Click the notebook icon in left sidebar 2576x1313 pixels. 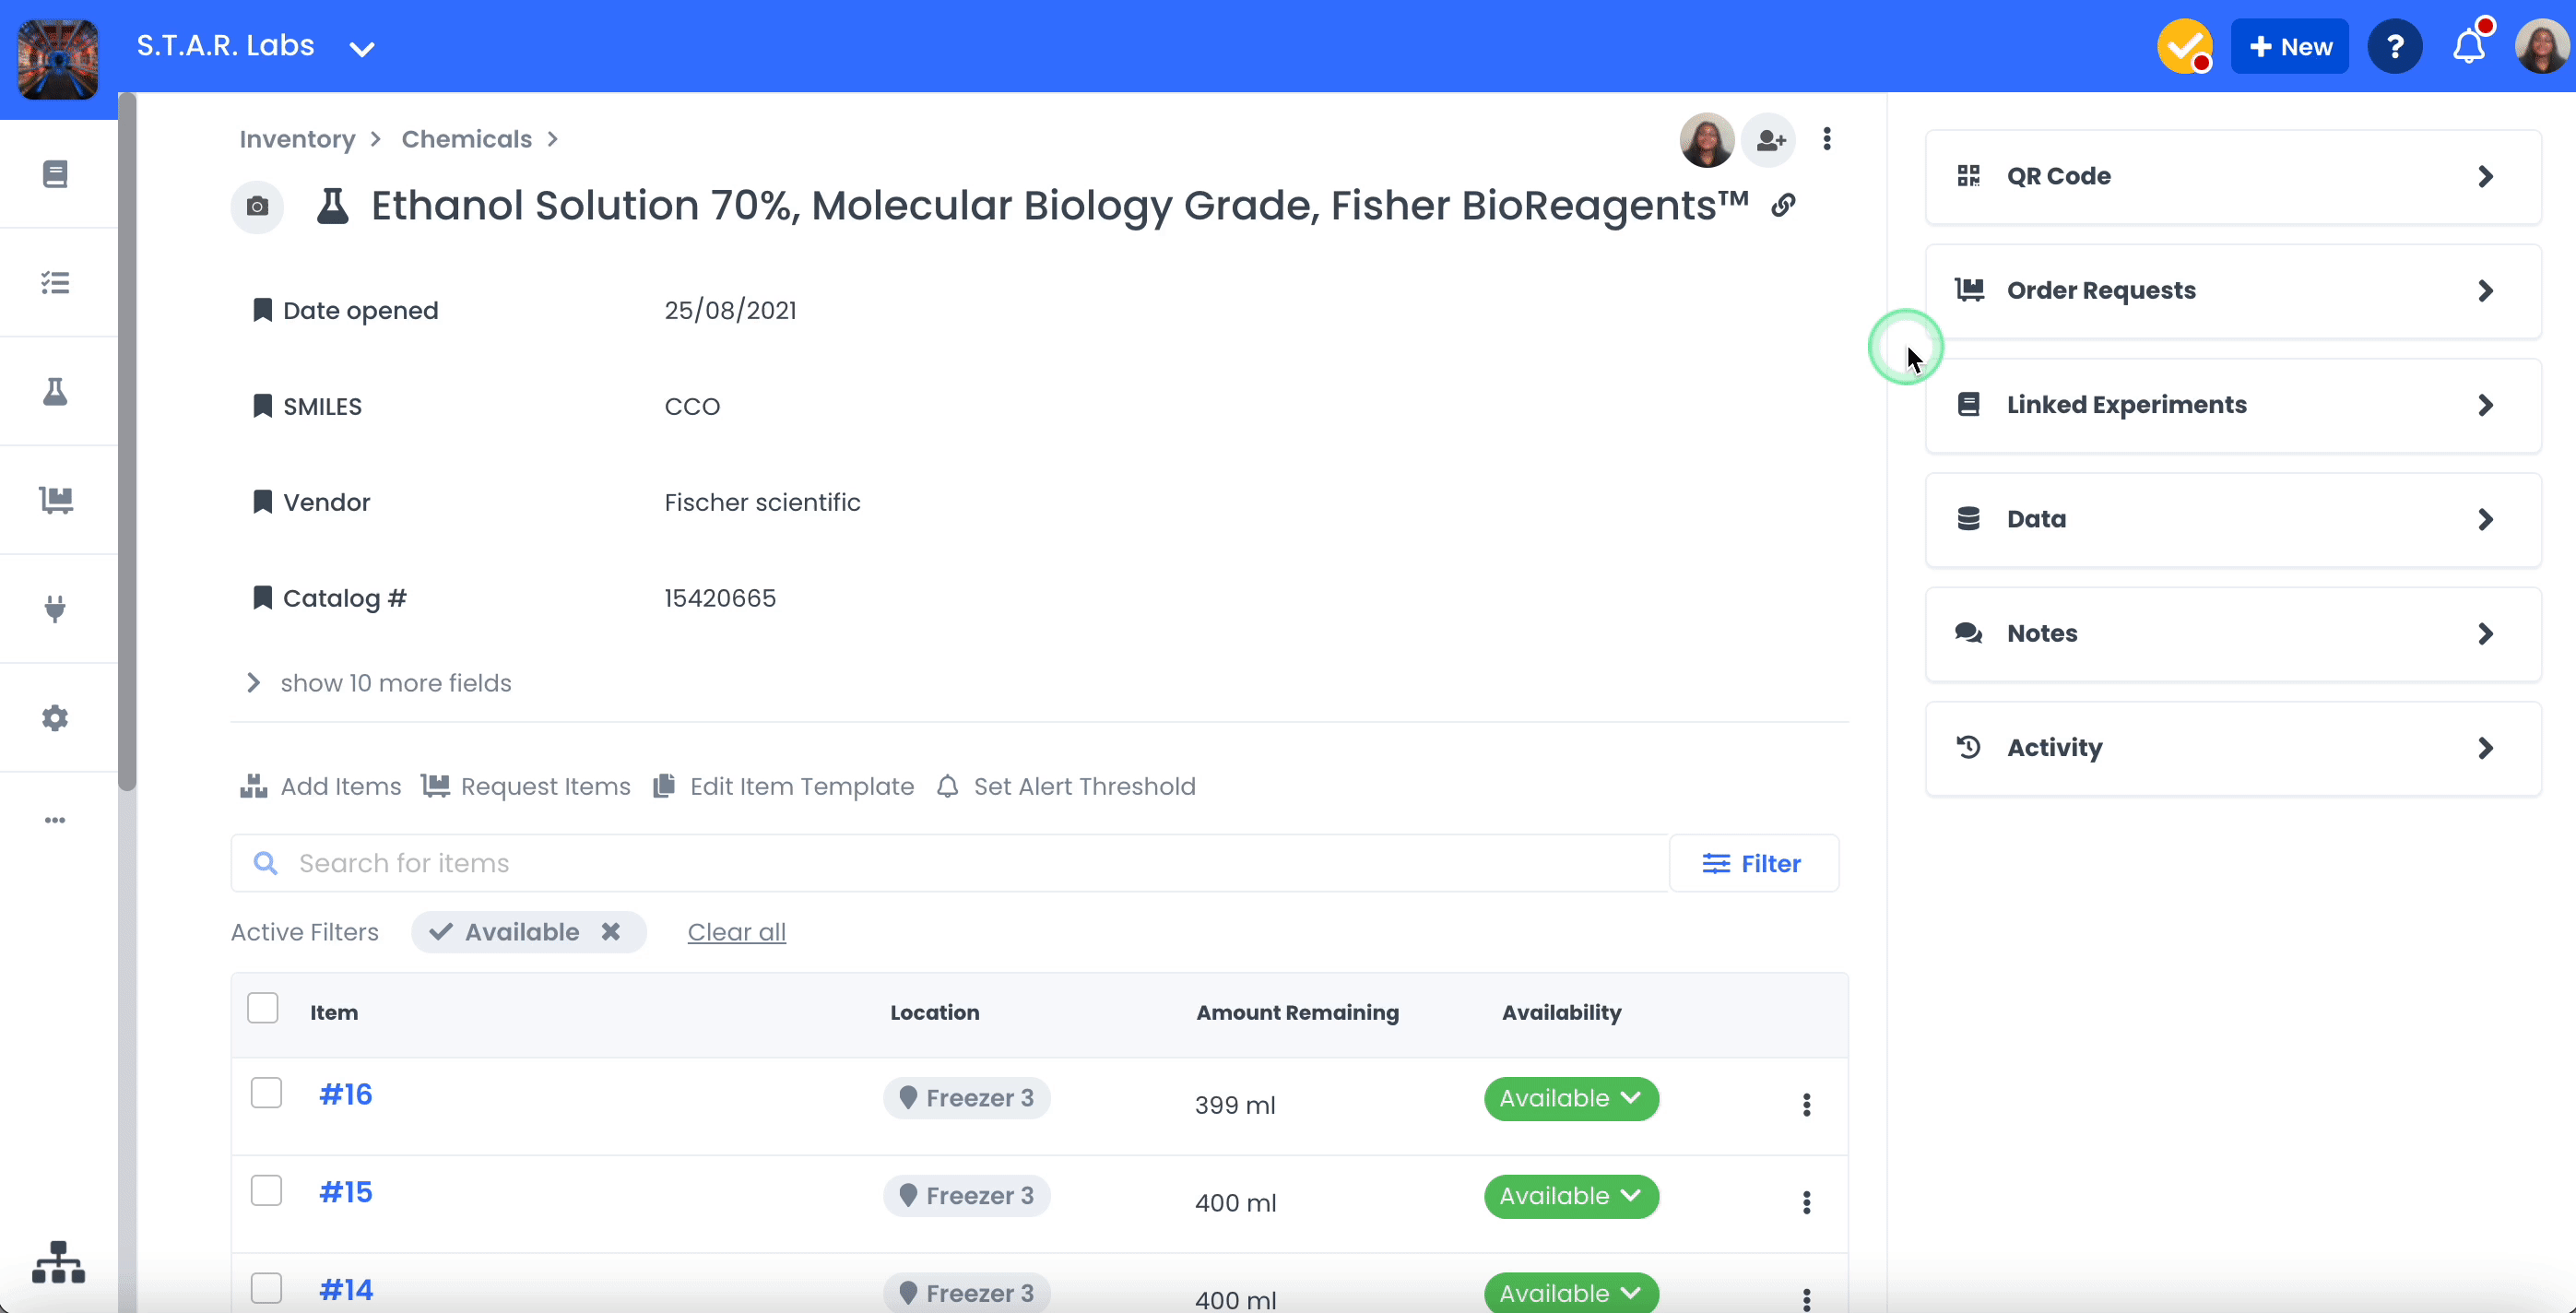click(55, 174)
